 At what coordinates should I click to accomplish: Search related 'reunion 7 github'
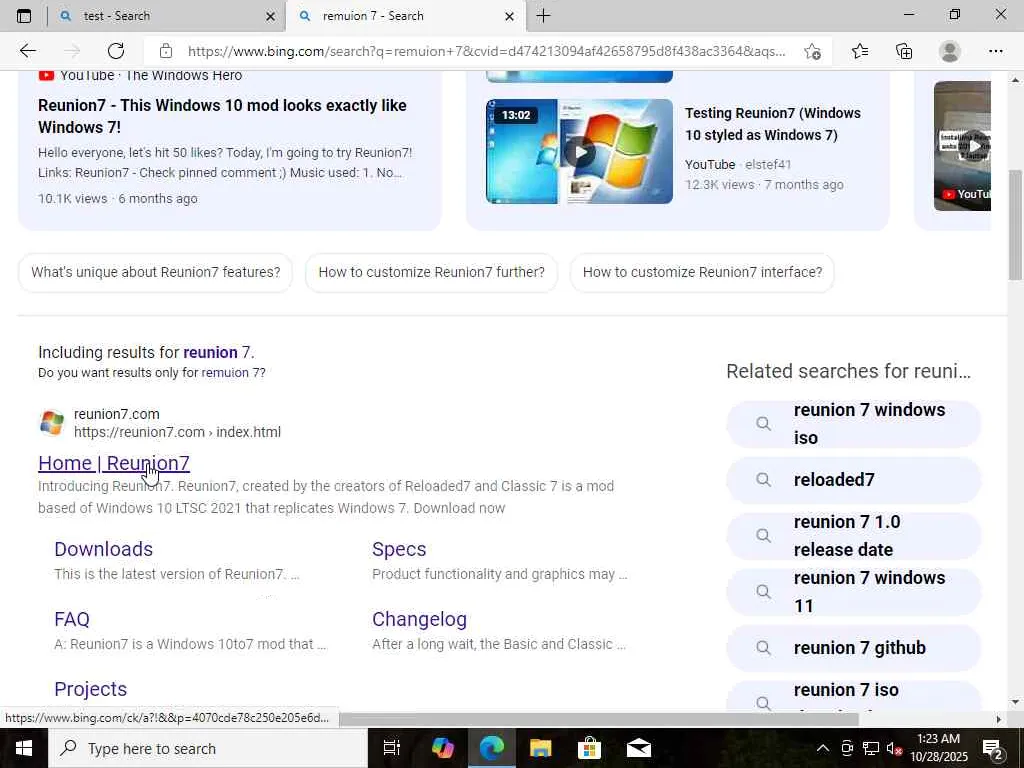pyautogui.click(x=854, y=648)
